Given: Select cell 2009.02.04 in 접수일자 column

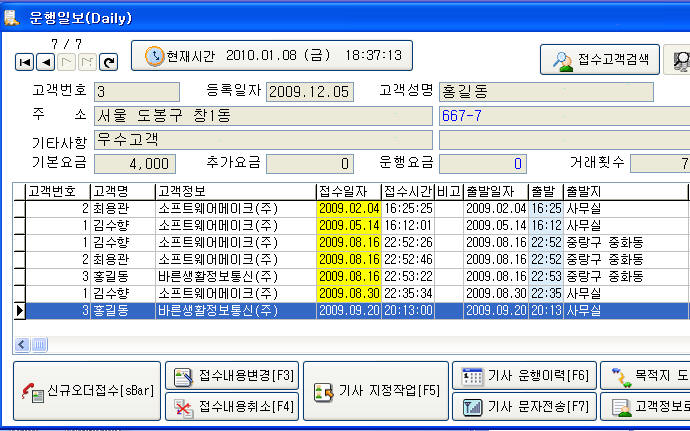Looking at the screenshot, I should tap(349, 208).
